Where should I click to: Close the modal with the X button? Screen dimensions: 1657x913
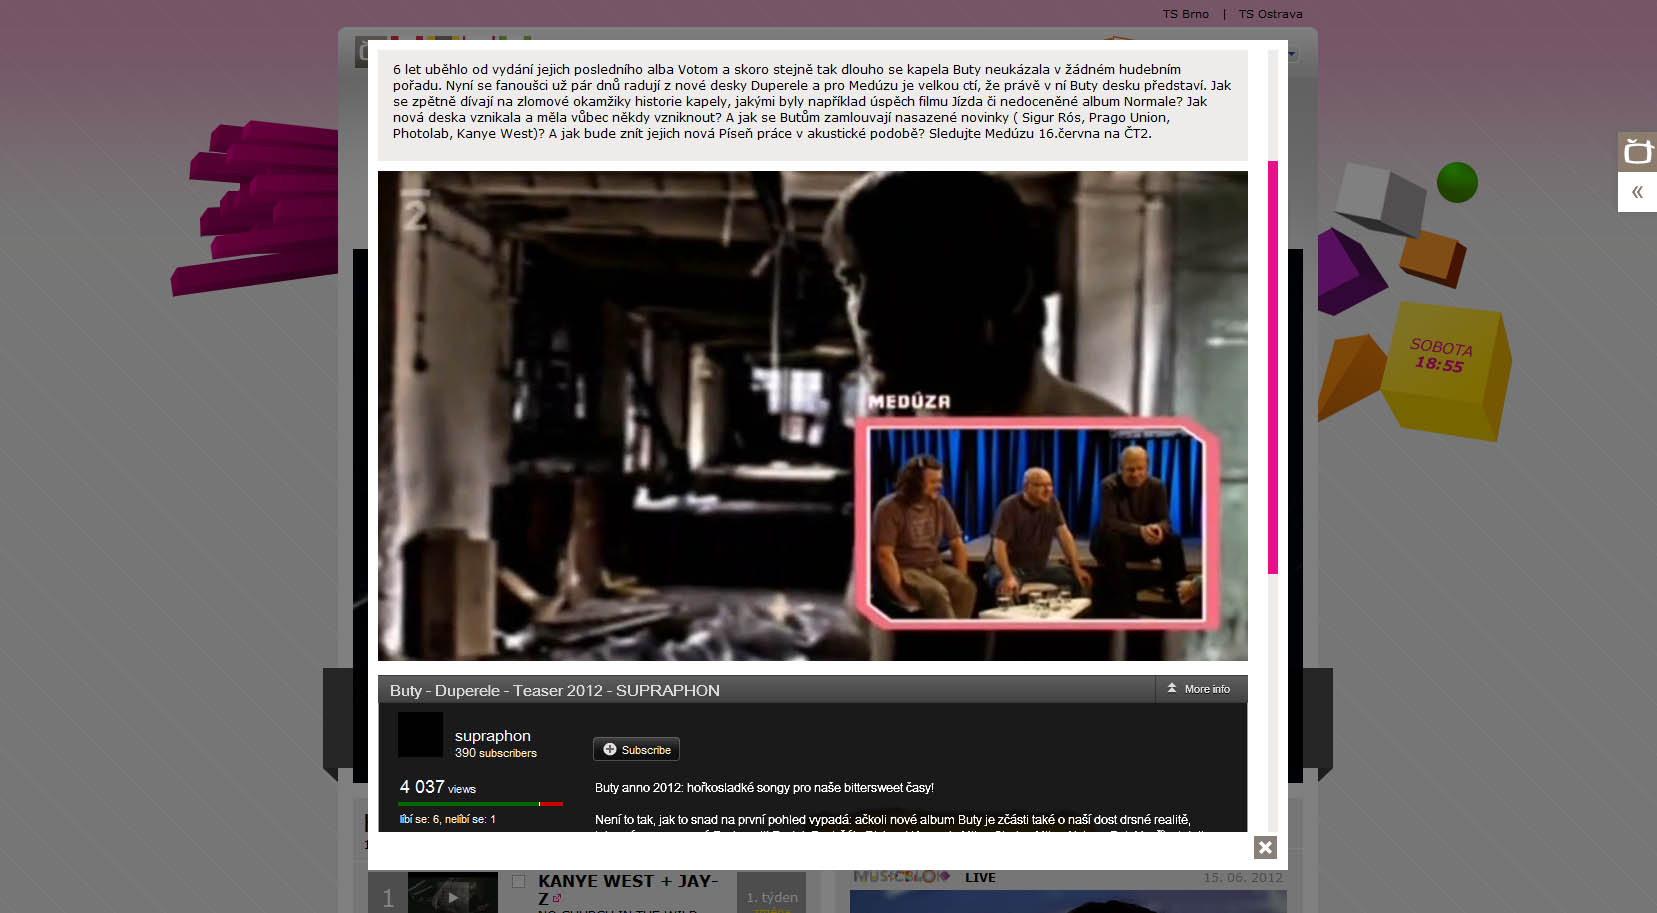click(1265, 847)
